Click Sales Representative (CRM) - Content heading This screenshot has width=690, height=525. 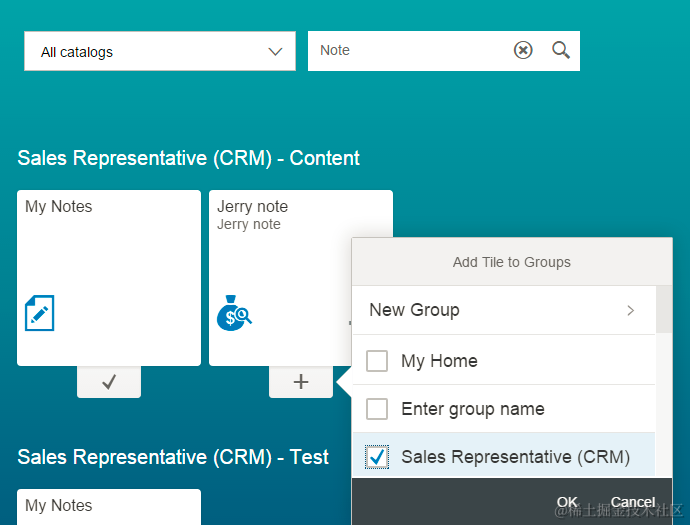pos(188,158)
